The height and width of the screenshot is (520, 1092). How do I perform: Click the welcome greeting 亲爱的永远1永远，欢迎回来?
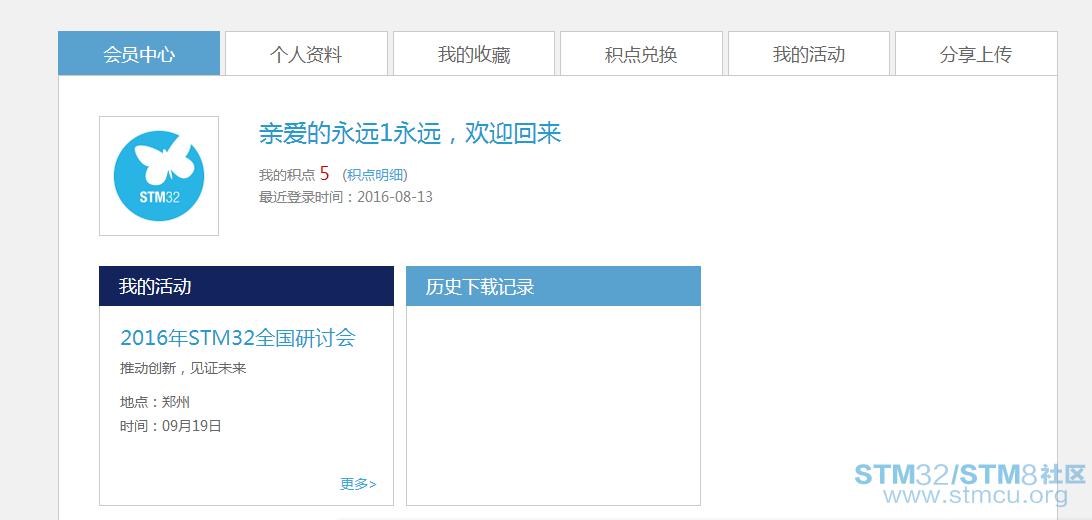[410, 134]
